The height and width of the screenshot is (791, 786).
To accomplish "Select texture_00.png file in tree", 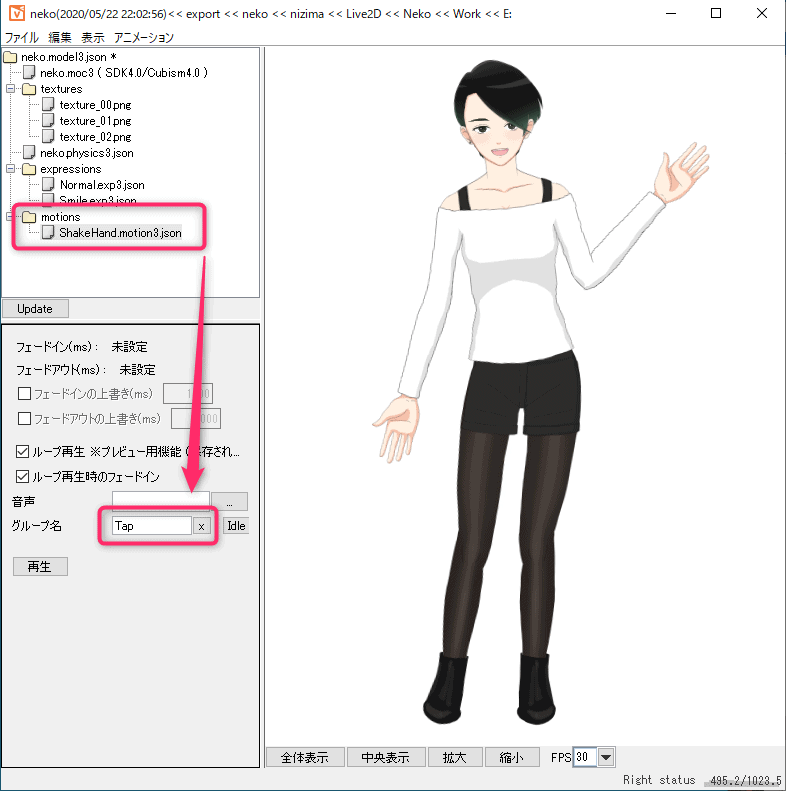I will [x=95, y=105].
